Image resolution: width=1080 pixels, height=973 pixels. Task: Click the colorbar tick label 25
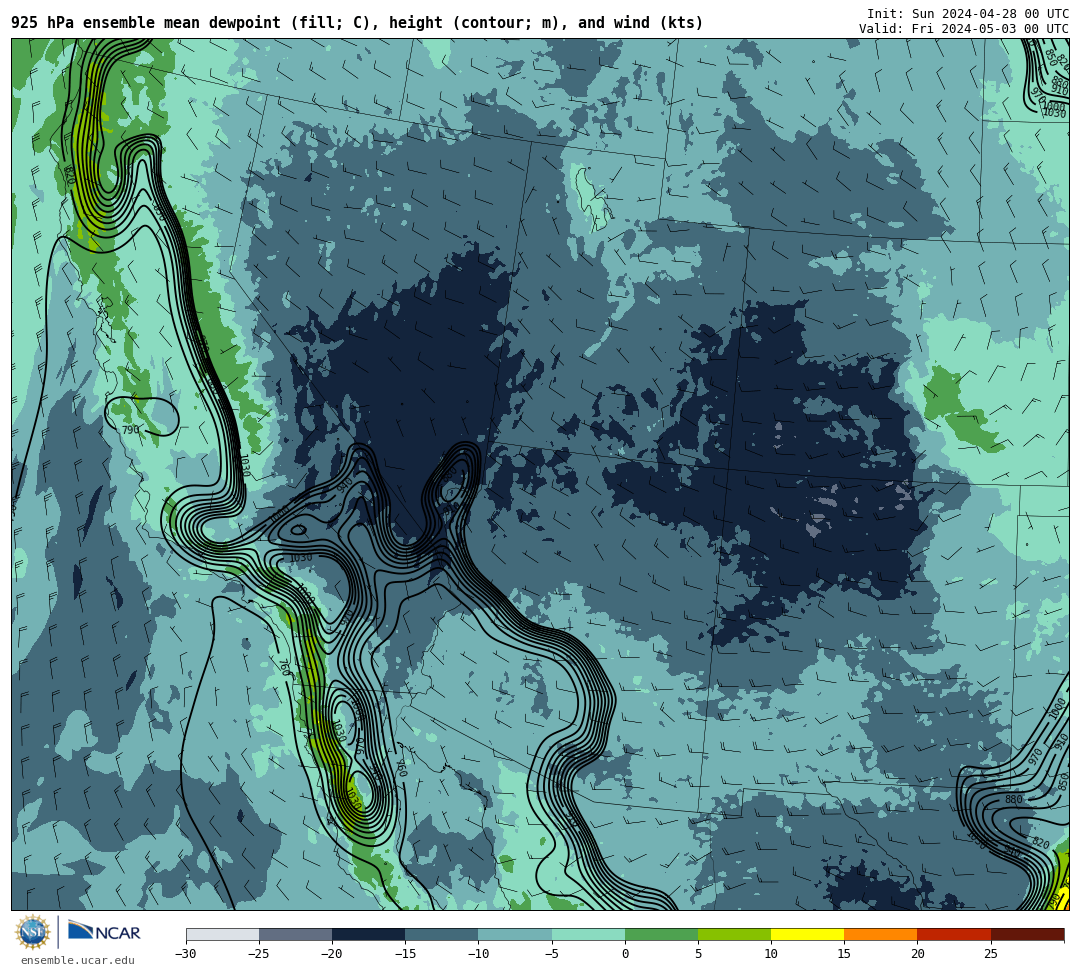tap(990, 954)
